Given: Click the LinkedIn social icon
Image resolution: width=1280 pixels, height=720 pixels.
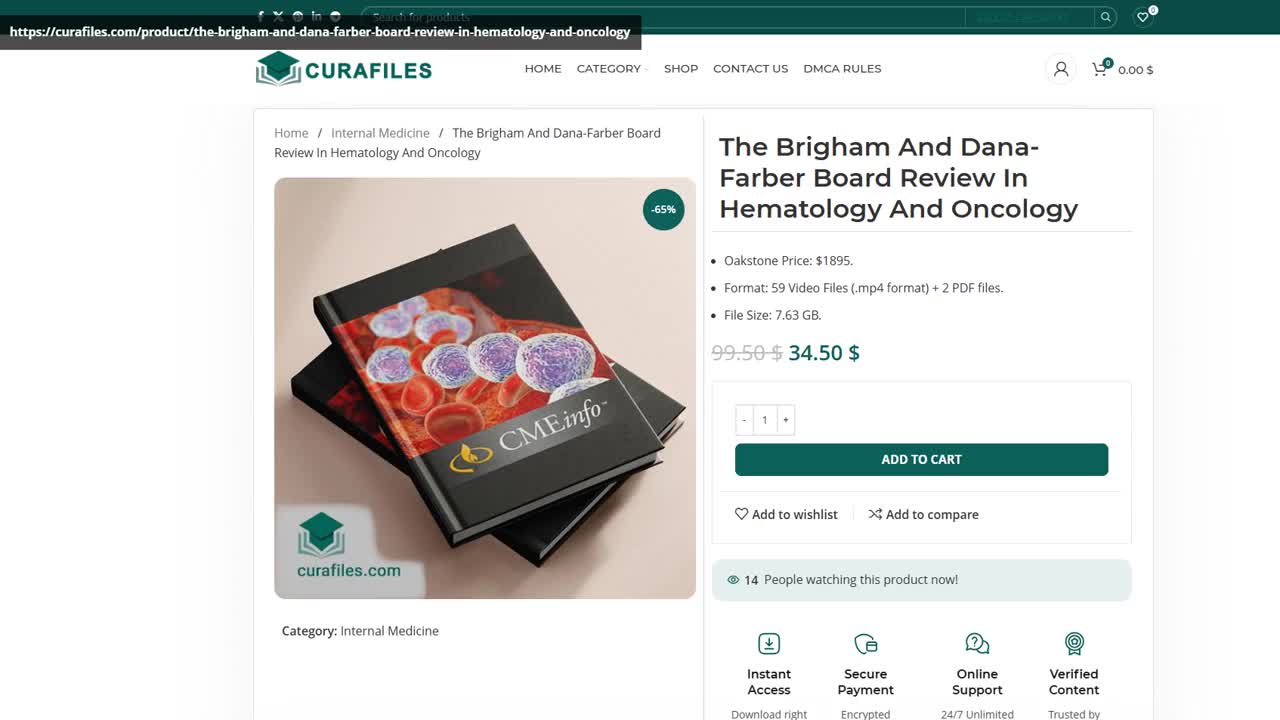Looking at the screenshot, I should pyautogui.click(x=316, y=16).
